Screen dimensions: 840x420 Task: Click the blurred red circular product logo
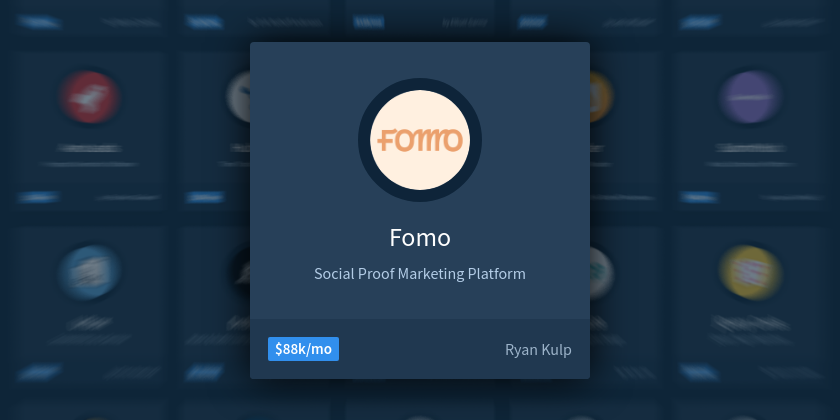[x=89, y=97]
